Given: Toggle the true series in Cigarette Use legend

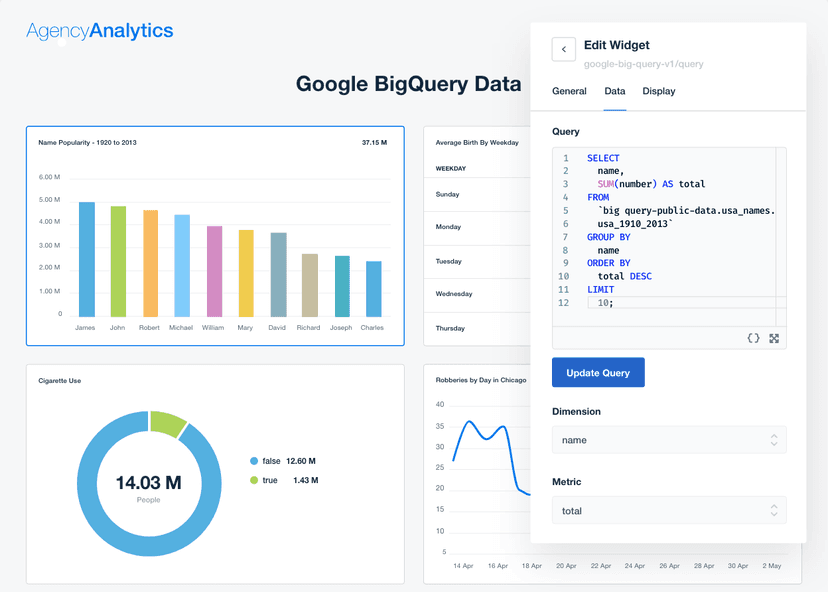Looking at the screenshot, I should click(269, 479).
